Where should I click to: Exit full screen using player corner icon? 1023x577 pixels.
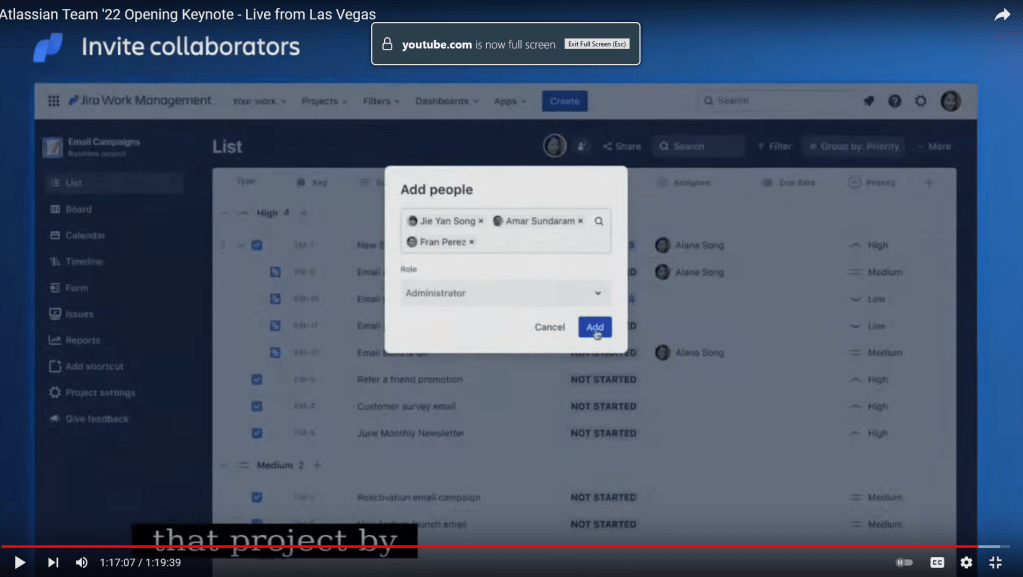pos(995,562)
